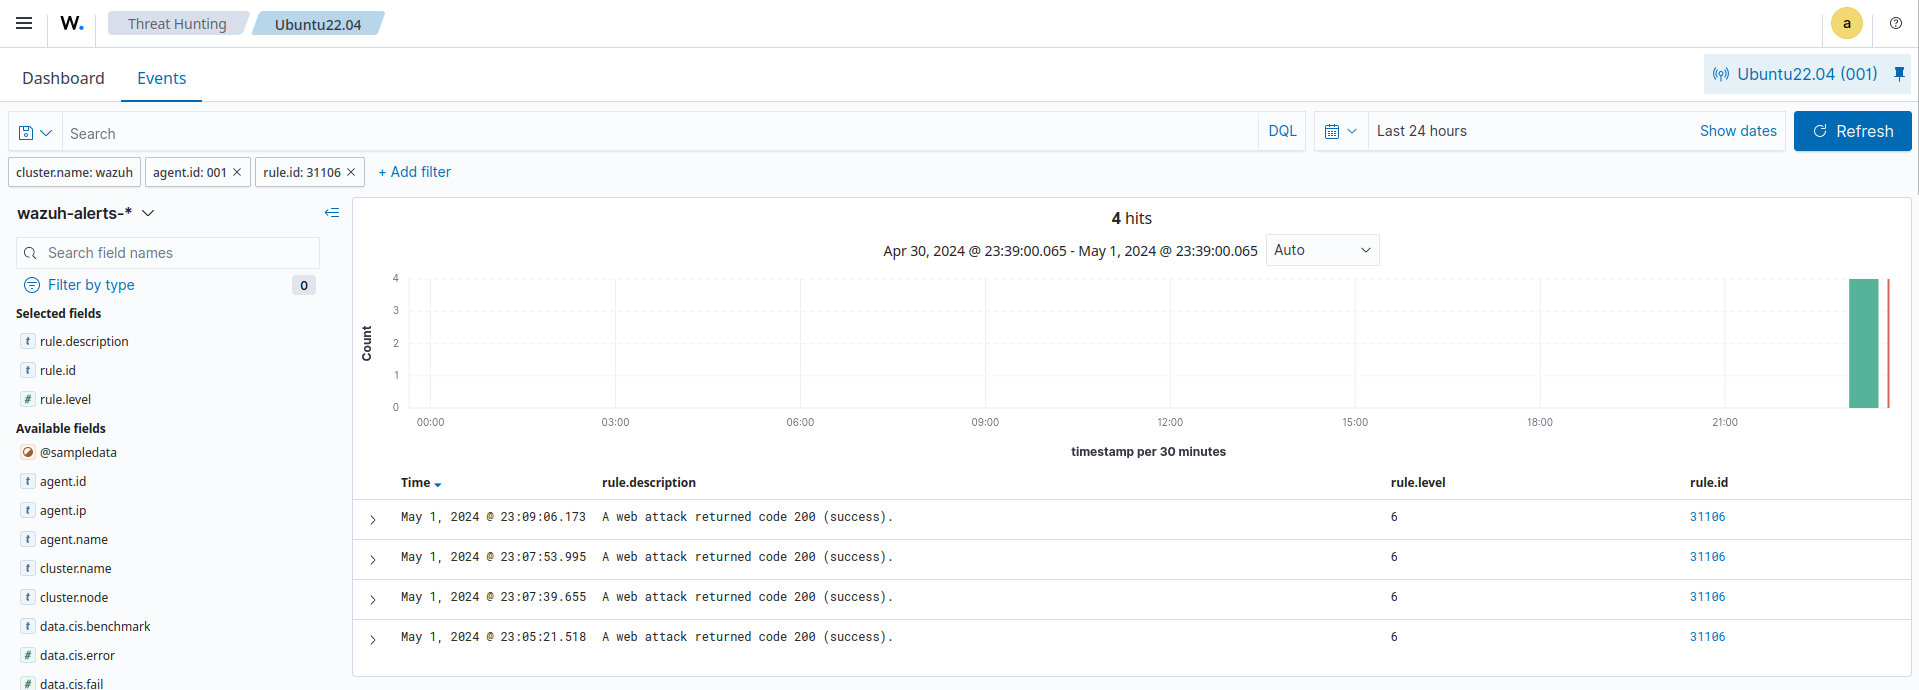This screenshot has width=1919, height=690.
Task: Click the Show dates link
Action: [x=1737, y=131]
